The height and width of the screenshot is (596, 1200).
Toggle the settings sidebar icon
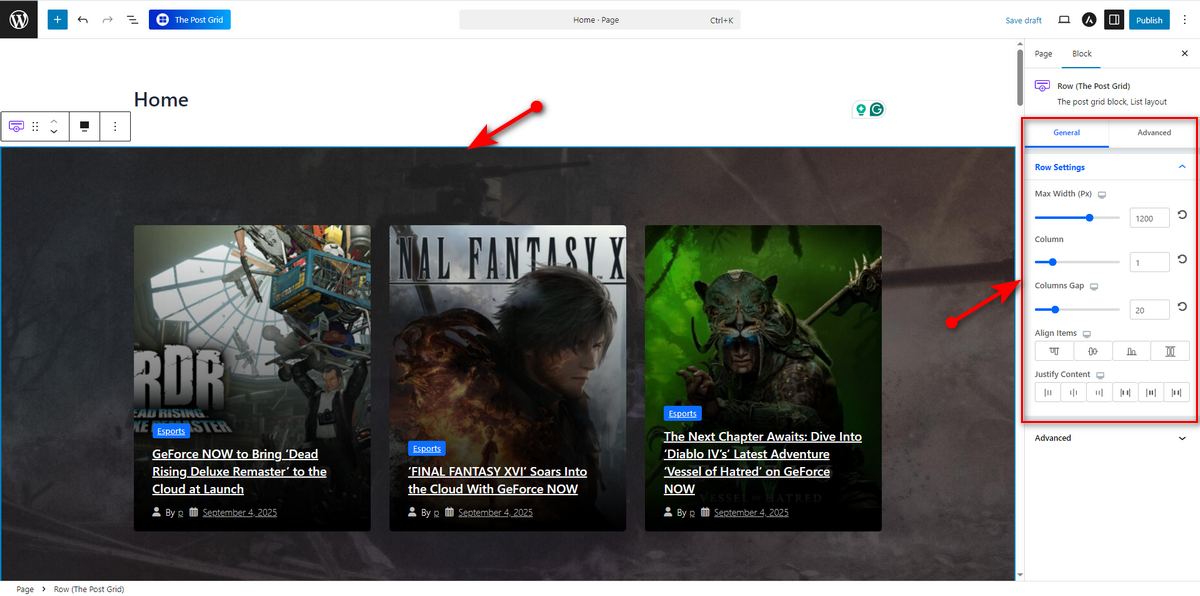point(1114,20)
